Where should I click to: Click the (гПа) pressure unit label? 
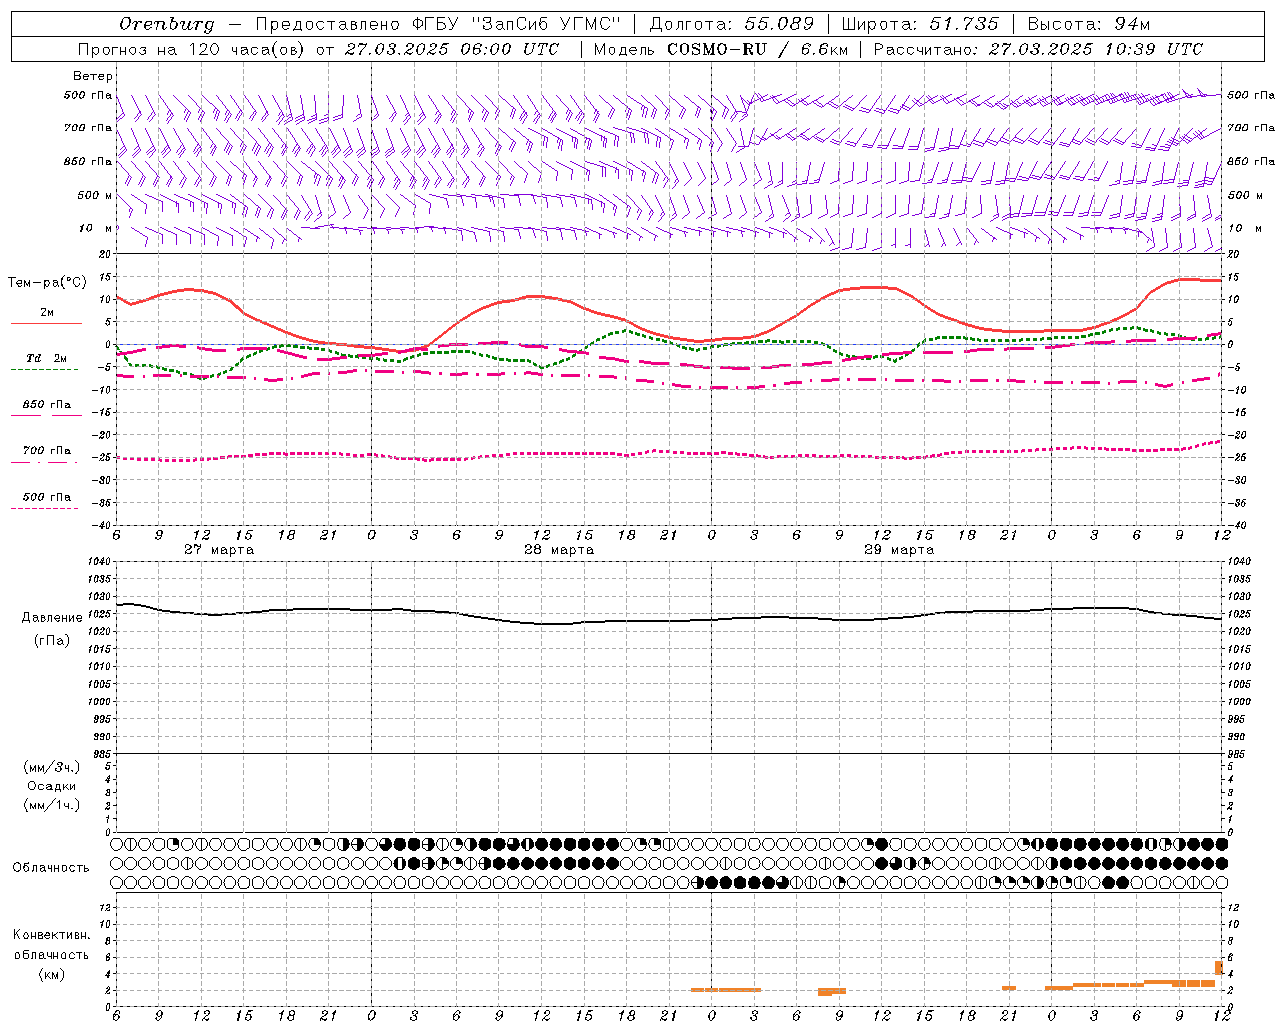pos(52,641)
